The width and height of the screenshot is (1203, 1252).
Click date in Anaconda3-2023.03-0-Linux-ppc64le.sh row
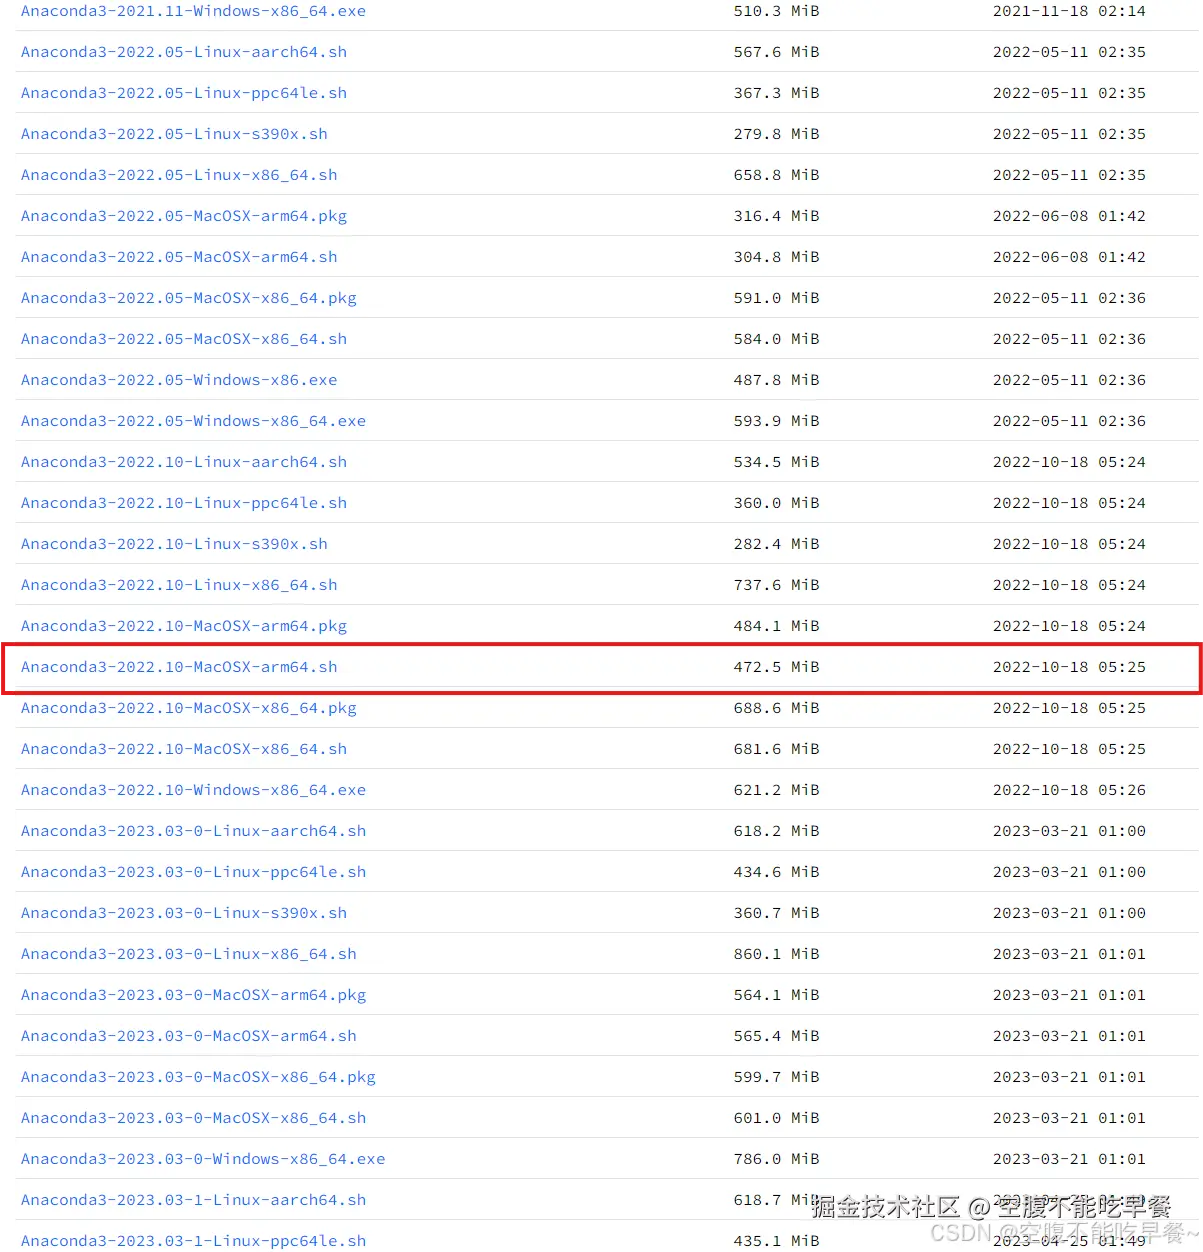pyautogui.click(x=1069, y=872)
